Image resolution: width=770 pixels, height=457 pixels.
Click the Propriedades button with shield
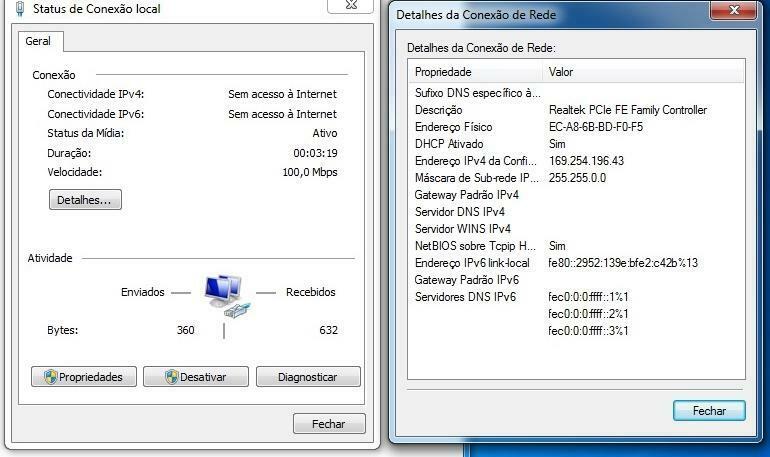coord(84,377)
